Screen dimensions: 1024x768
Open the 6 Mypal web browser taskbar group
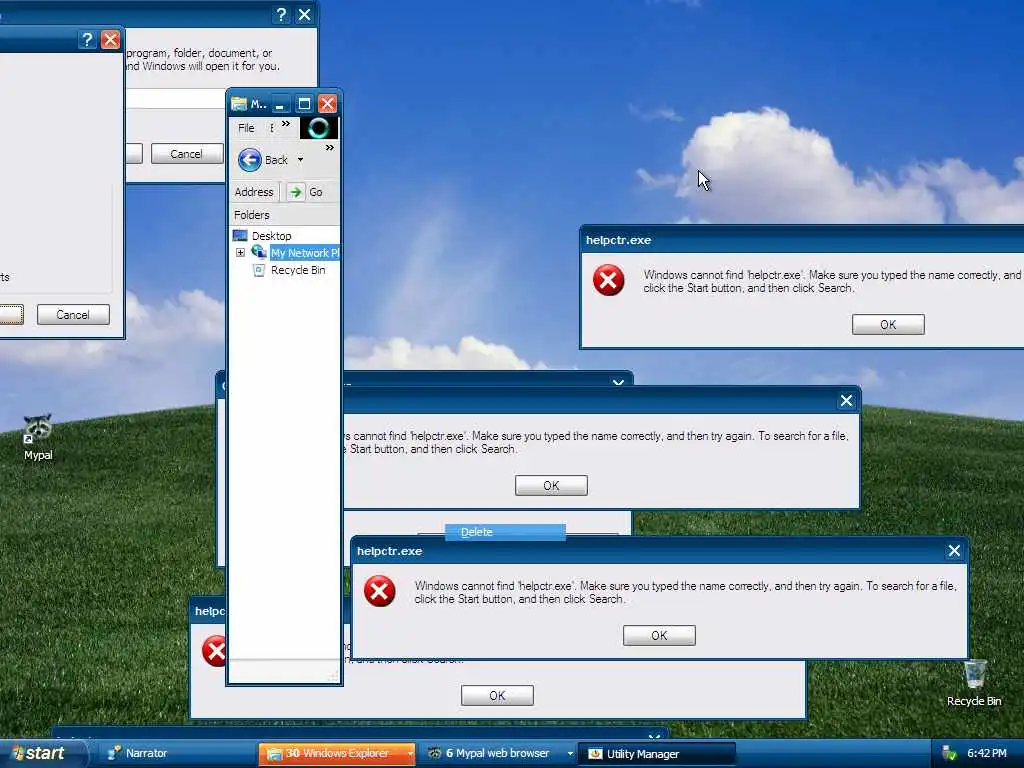tap(498, 754)
